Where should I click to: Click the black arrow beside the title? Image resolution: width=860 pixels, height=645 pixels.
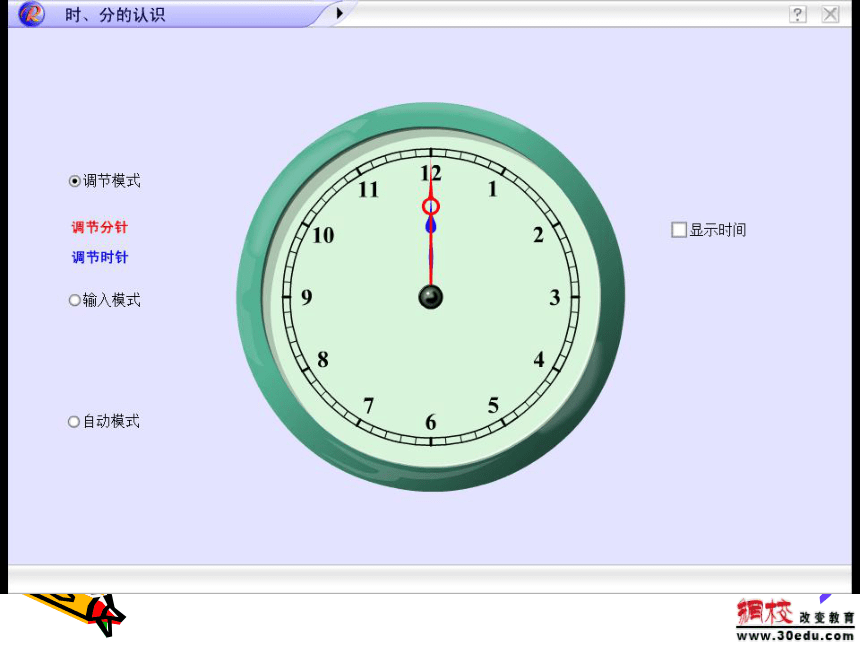[340, 13]
